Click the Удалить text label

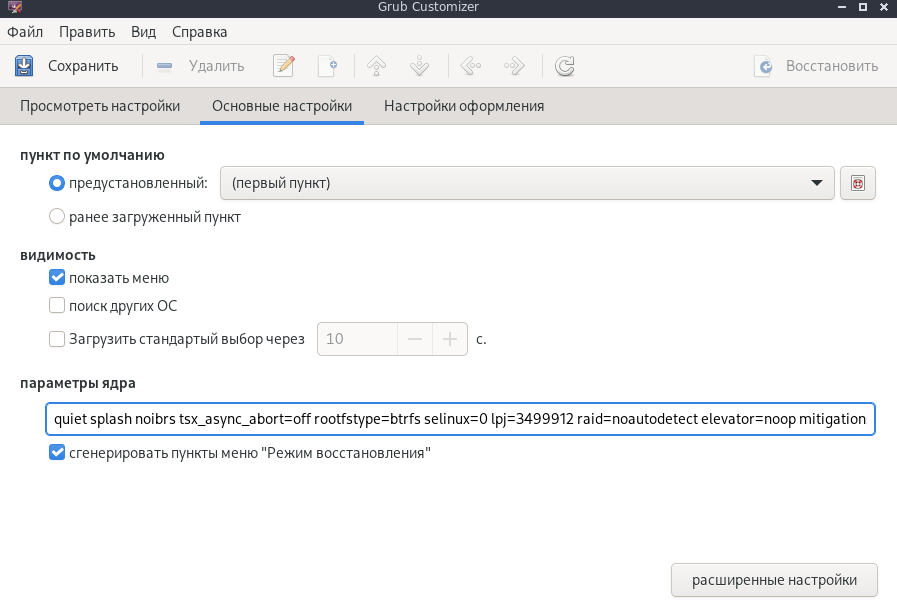point(217,66)
